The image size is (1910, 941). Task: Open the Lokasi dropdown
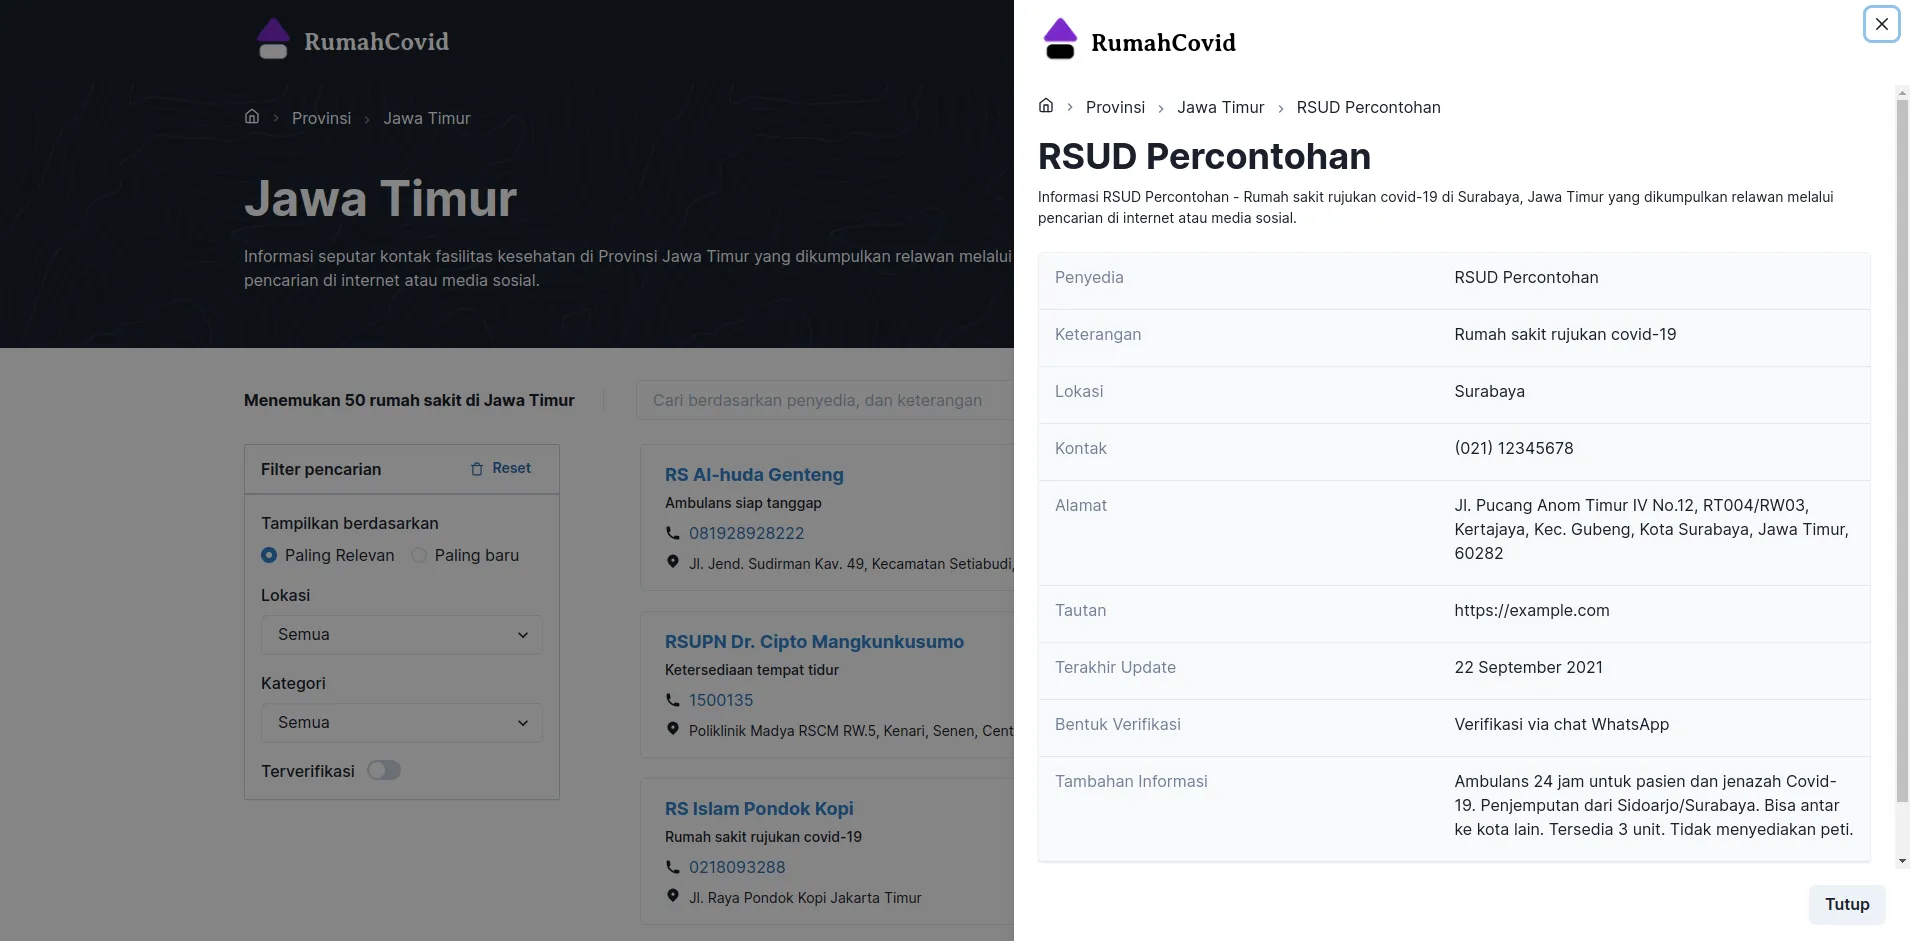click(x=401, y=635)
